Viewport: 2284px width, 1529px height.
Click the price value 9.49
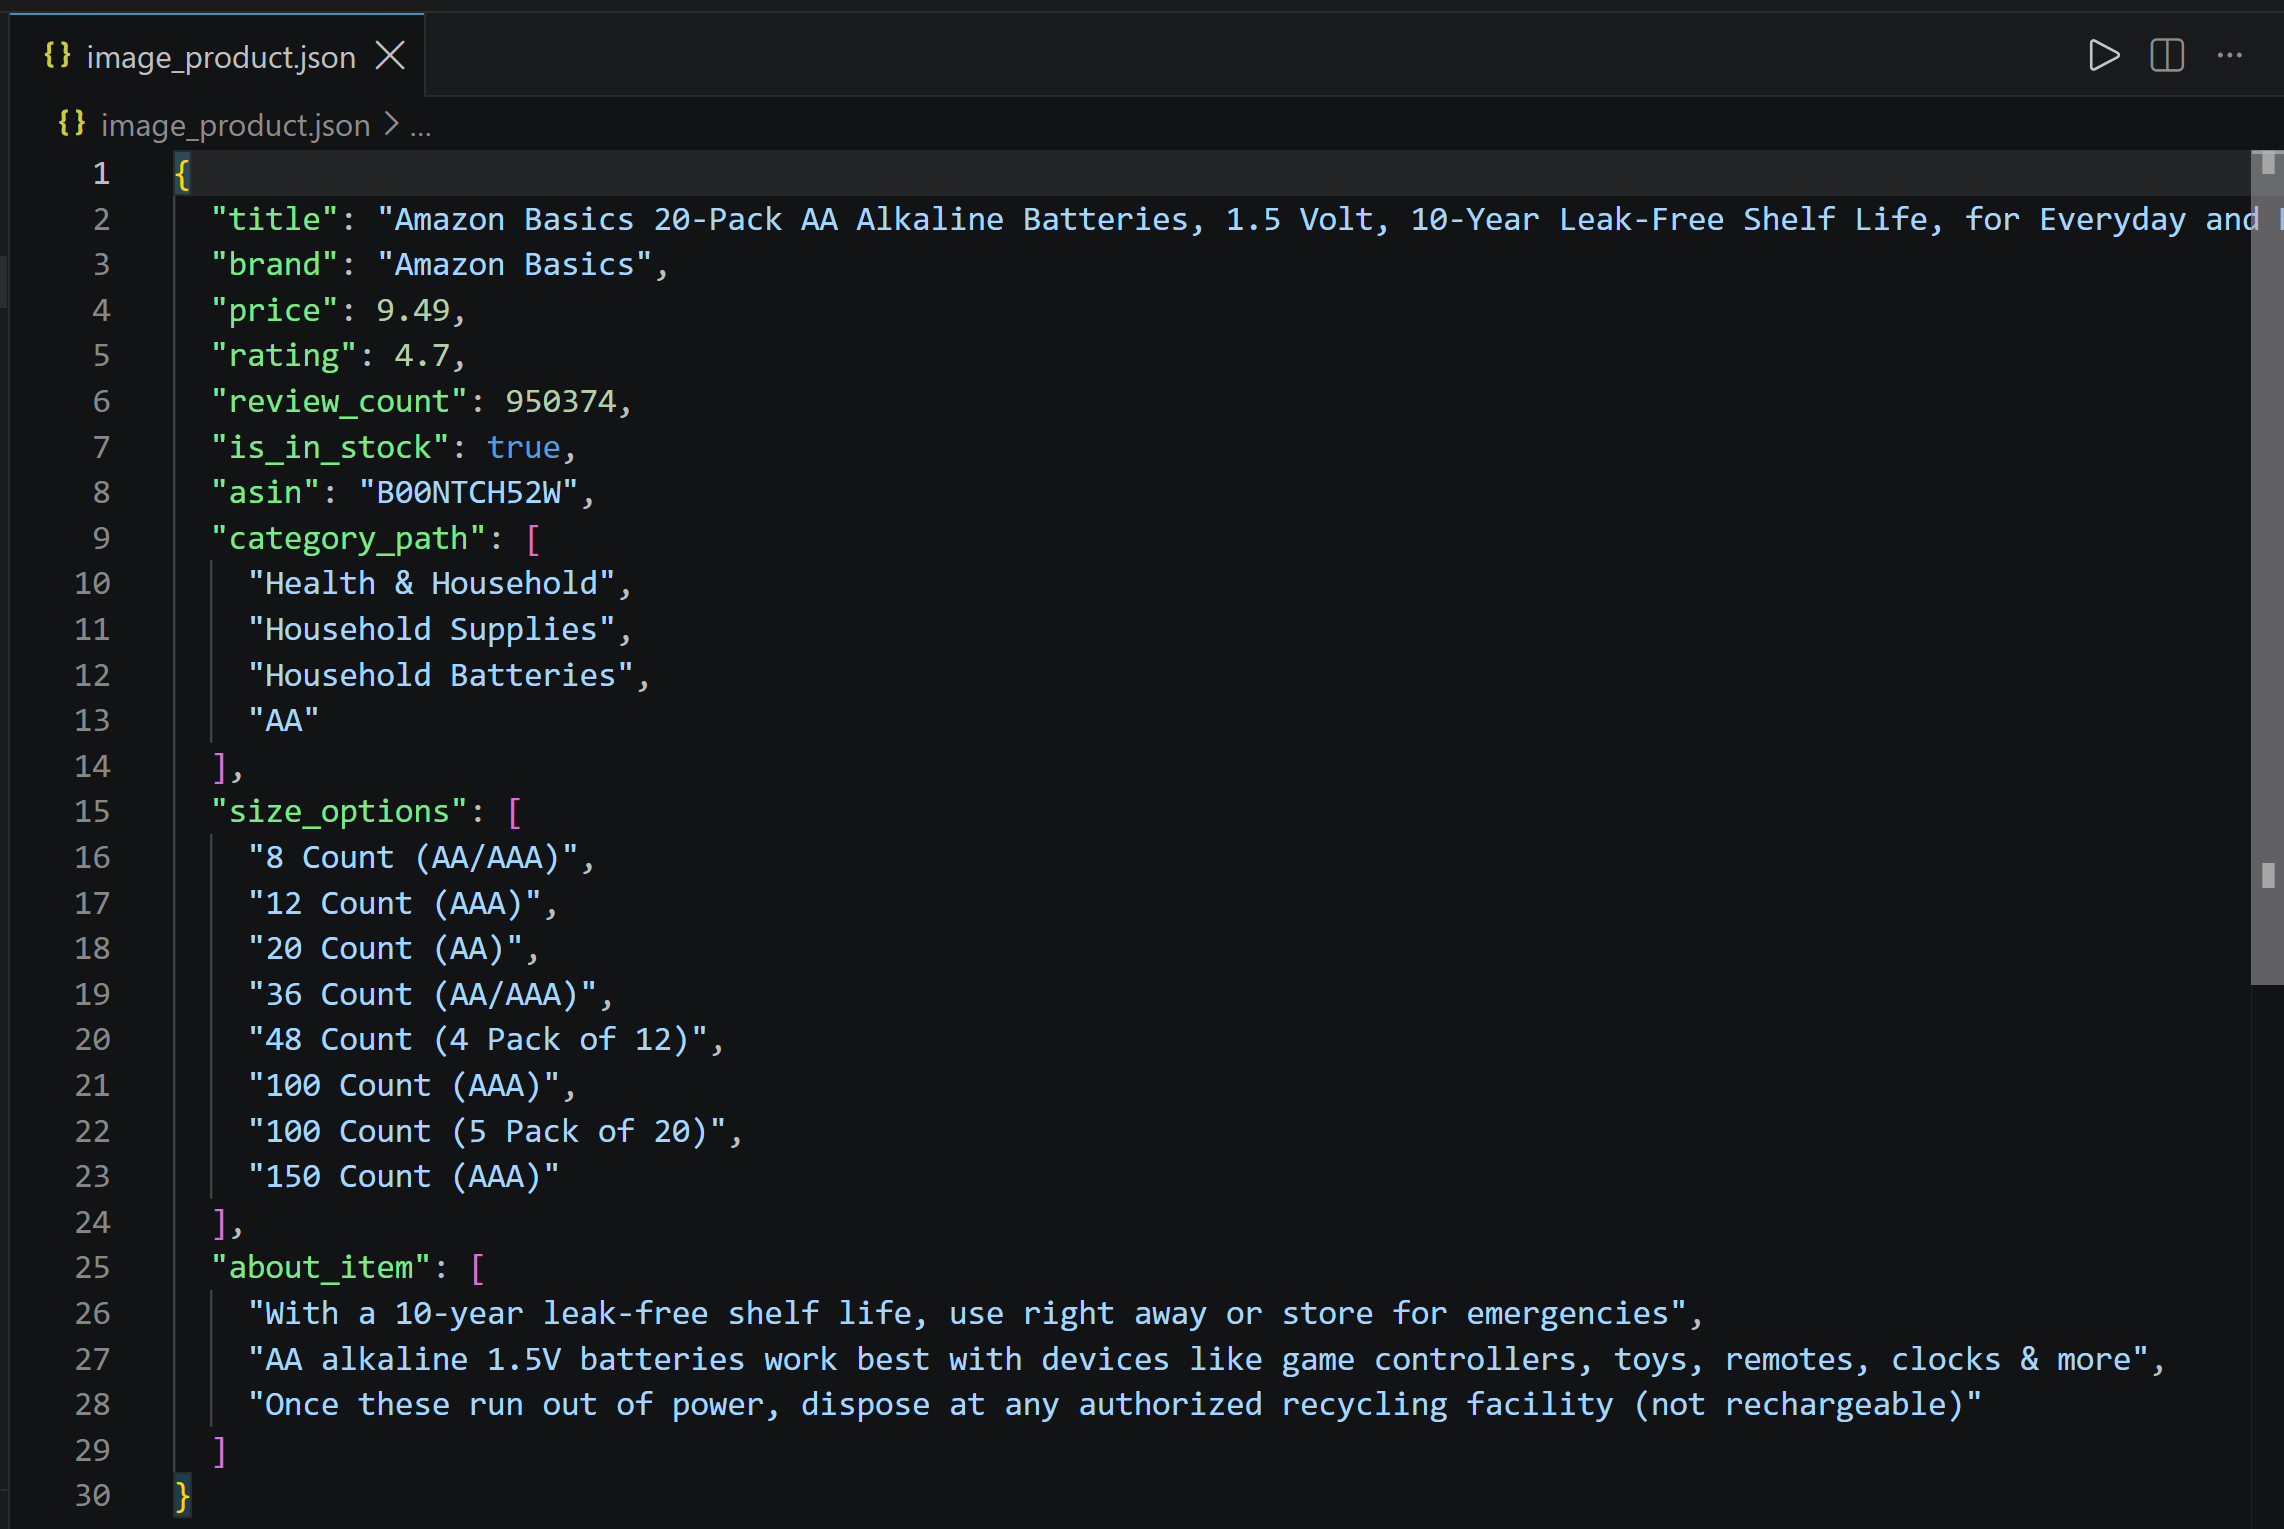coord(413,310)
